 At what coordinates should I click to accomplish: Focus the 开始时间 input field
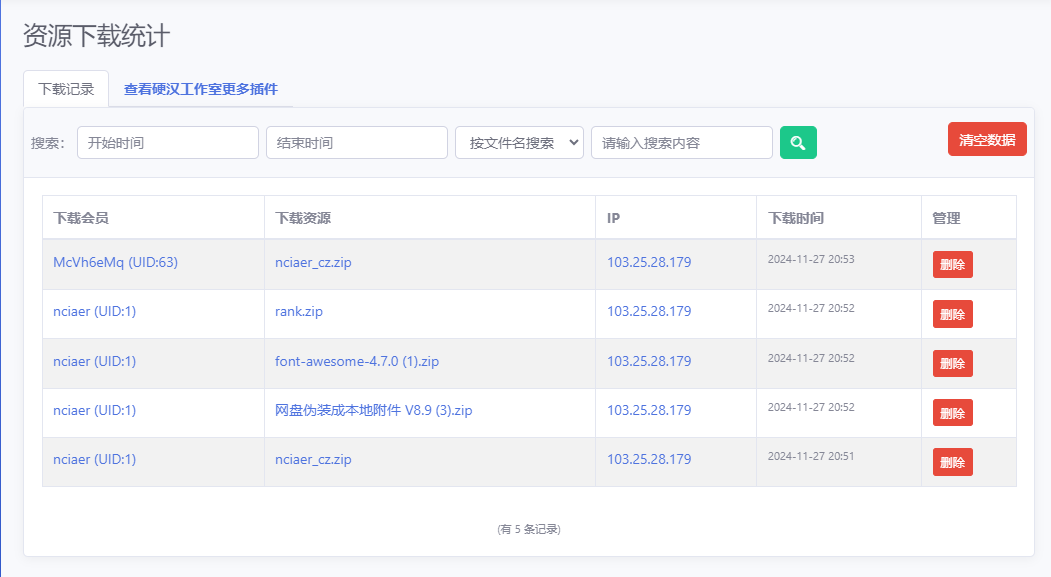pos(168,143)
